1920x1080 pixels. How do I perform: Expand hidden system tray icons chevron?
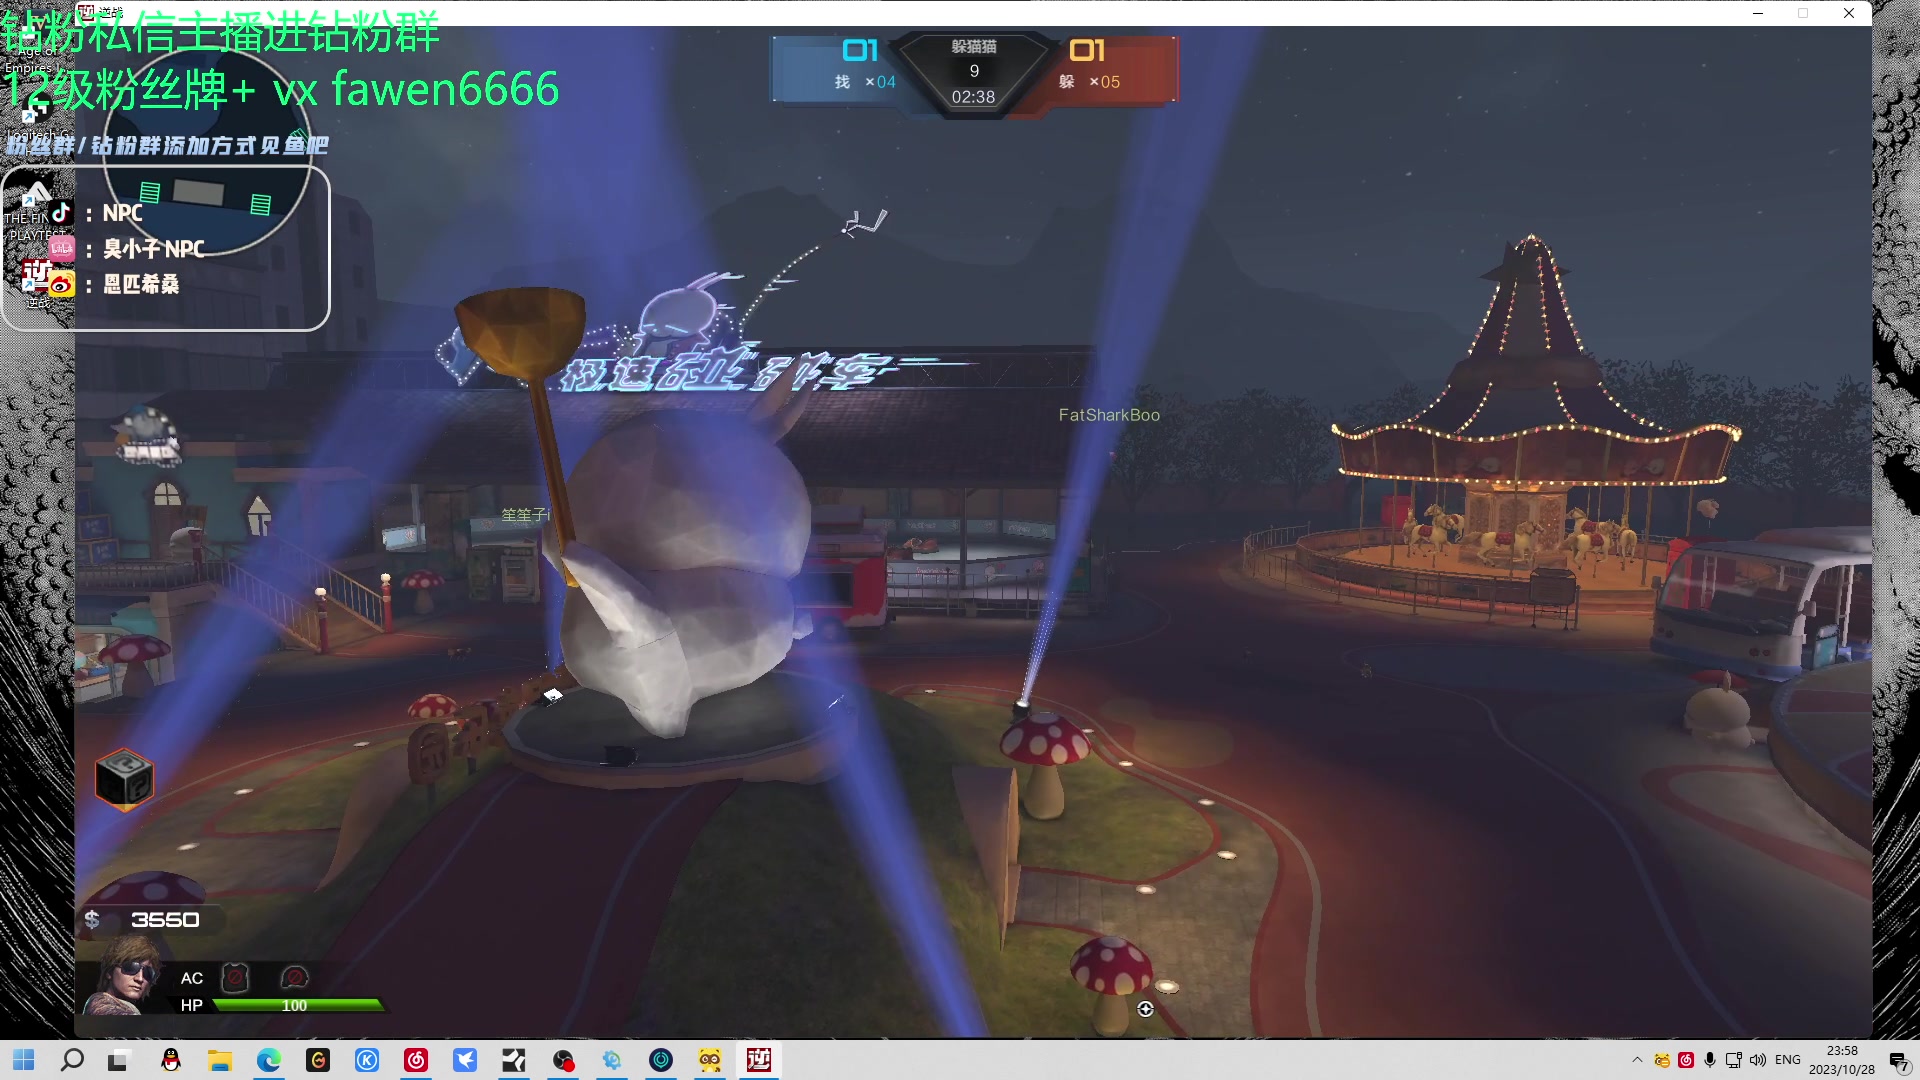click(1637, 1060)
